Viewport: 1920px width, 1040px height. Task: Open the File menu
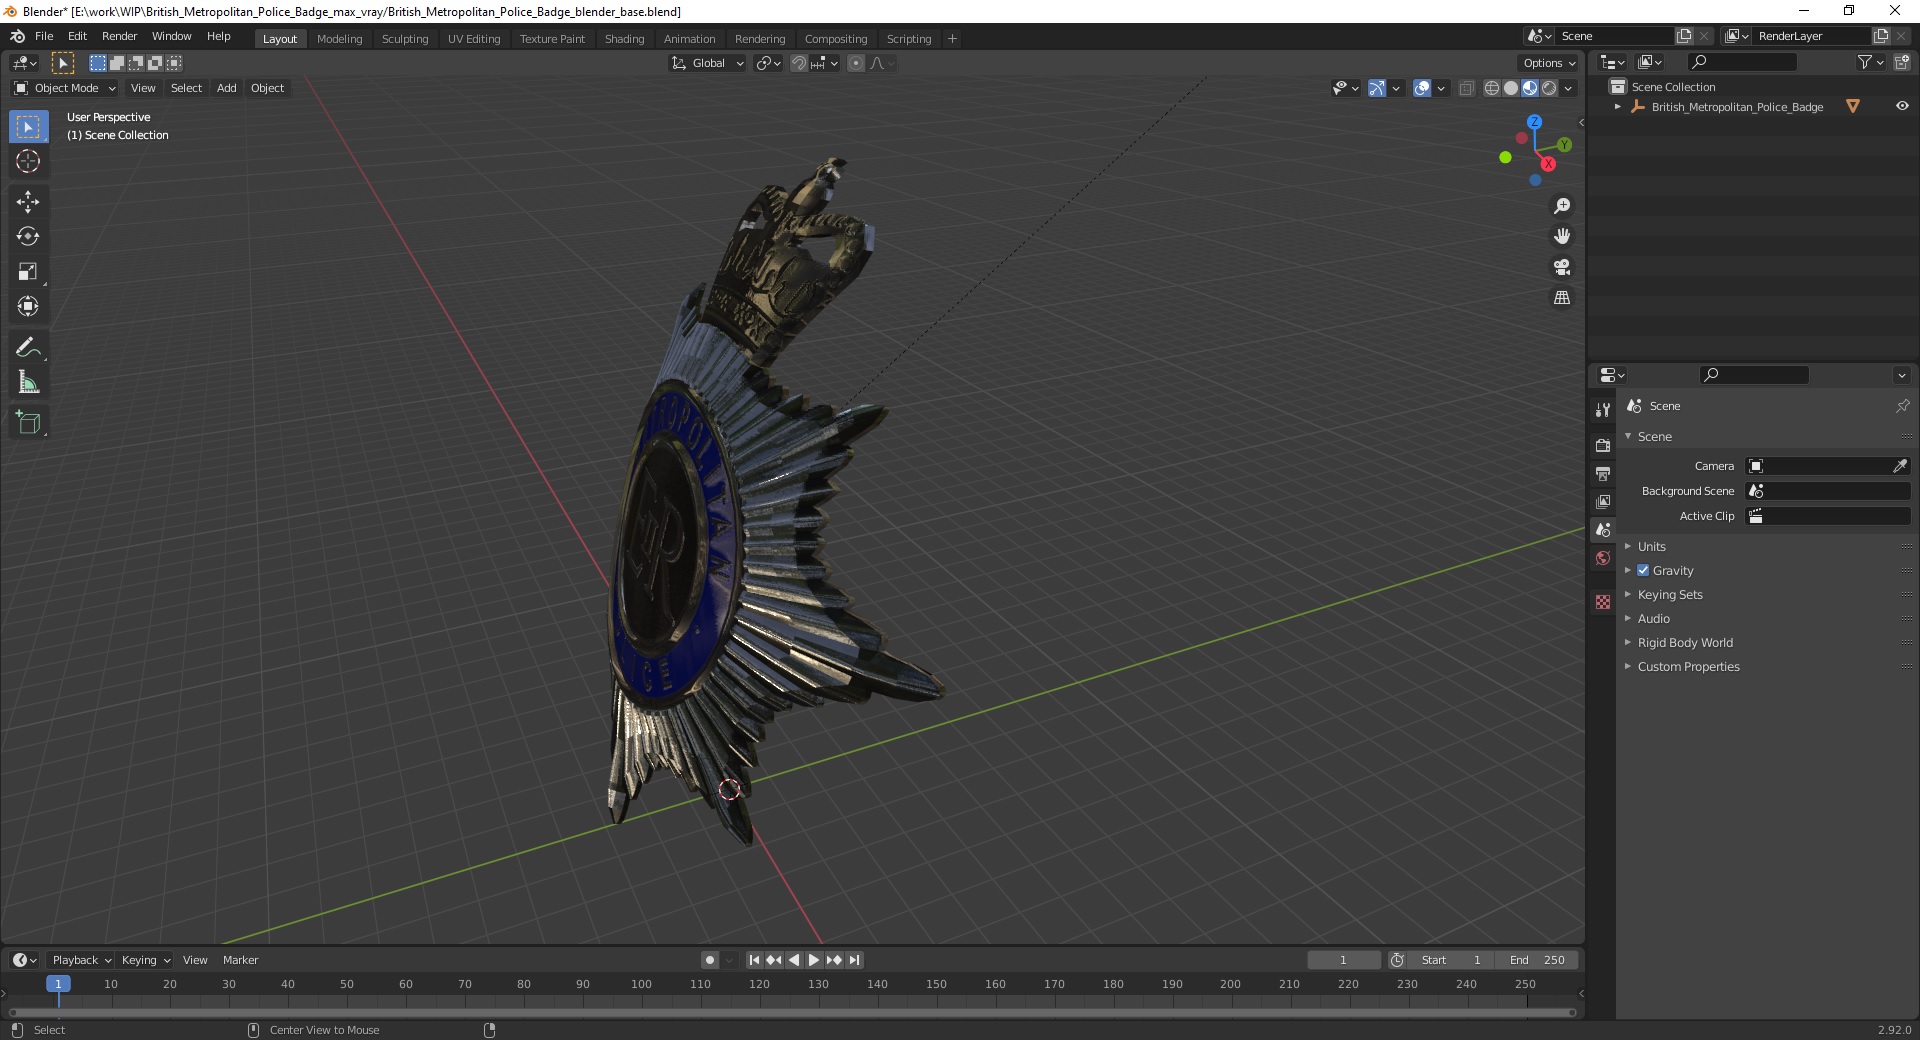tap(44, 36)
